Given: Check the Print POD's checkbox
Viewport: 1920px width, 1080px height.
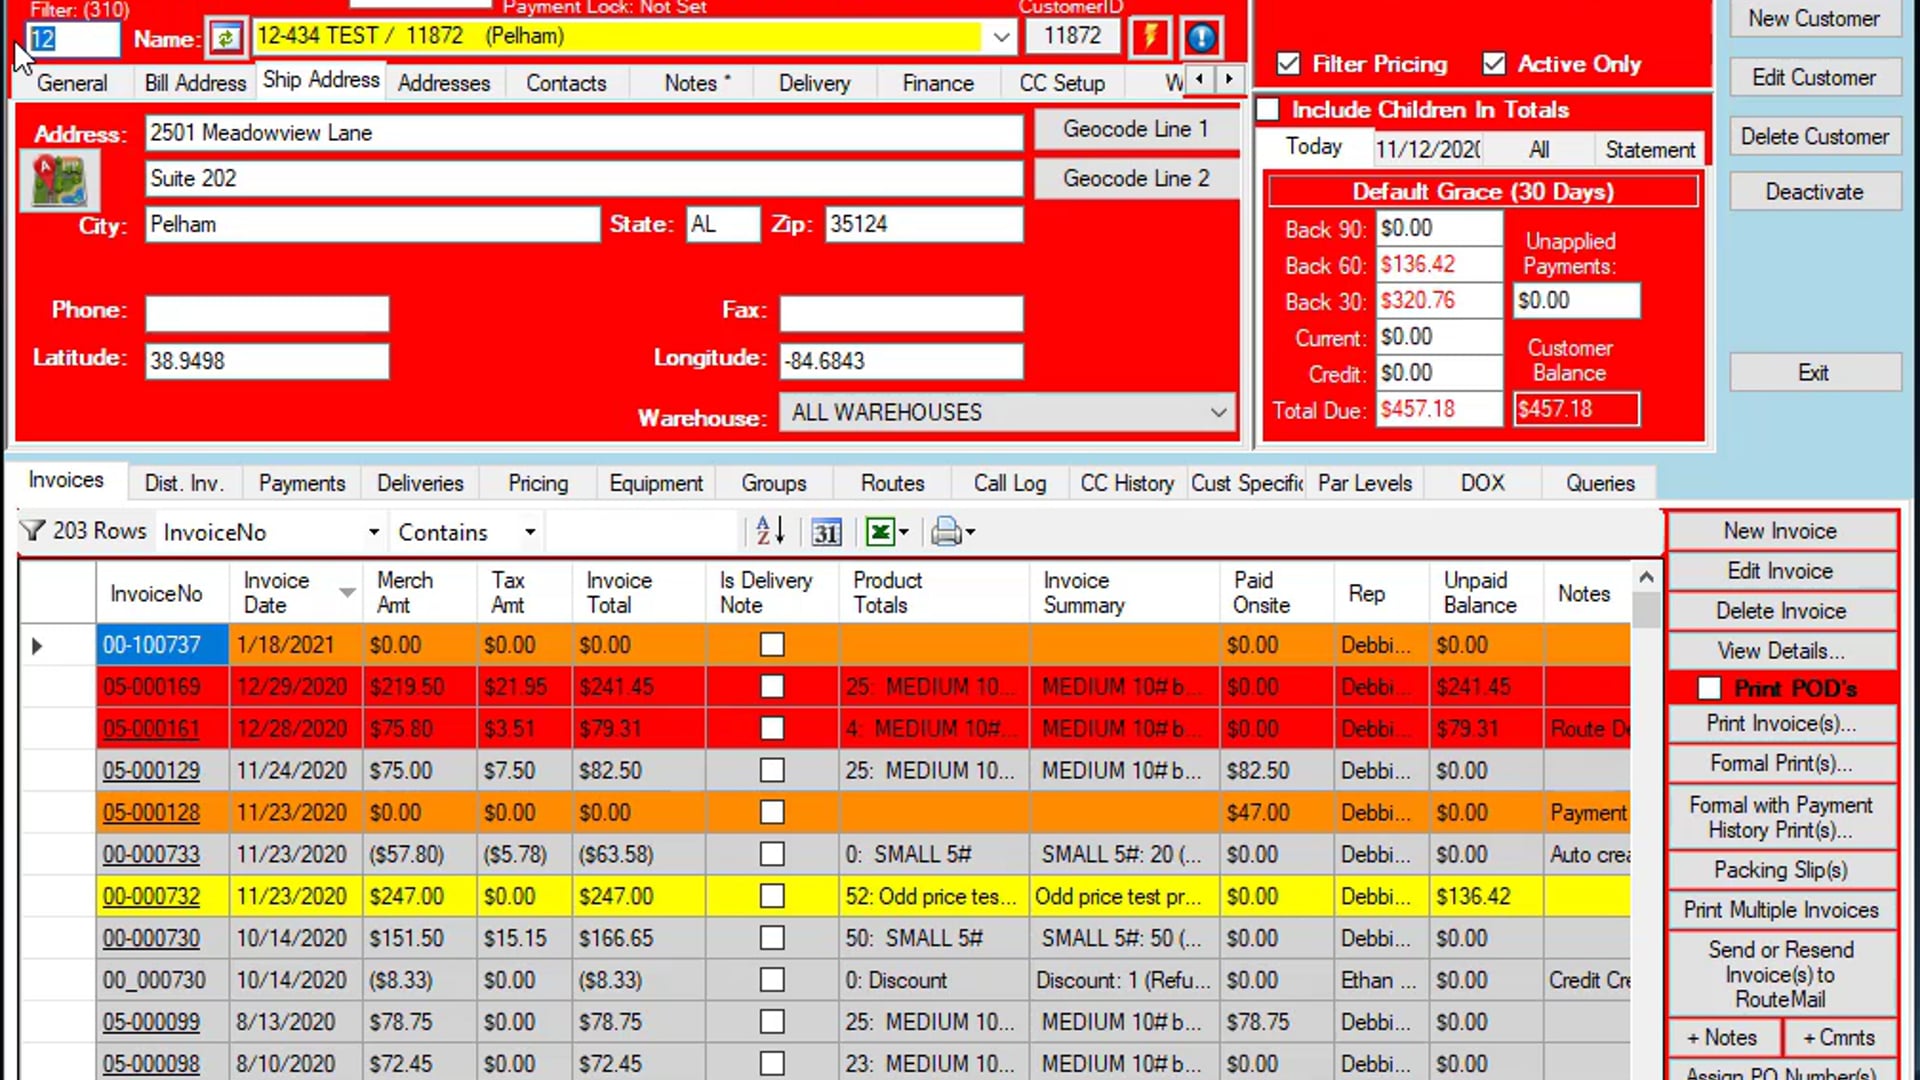Looking at the screenshot, I should [1709, 688].
